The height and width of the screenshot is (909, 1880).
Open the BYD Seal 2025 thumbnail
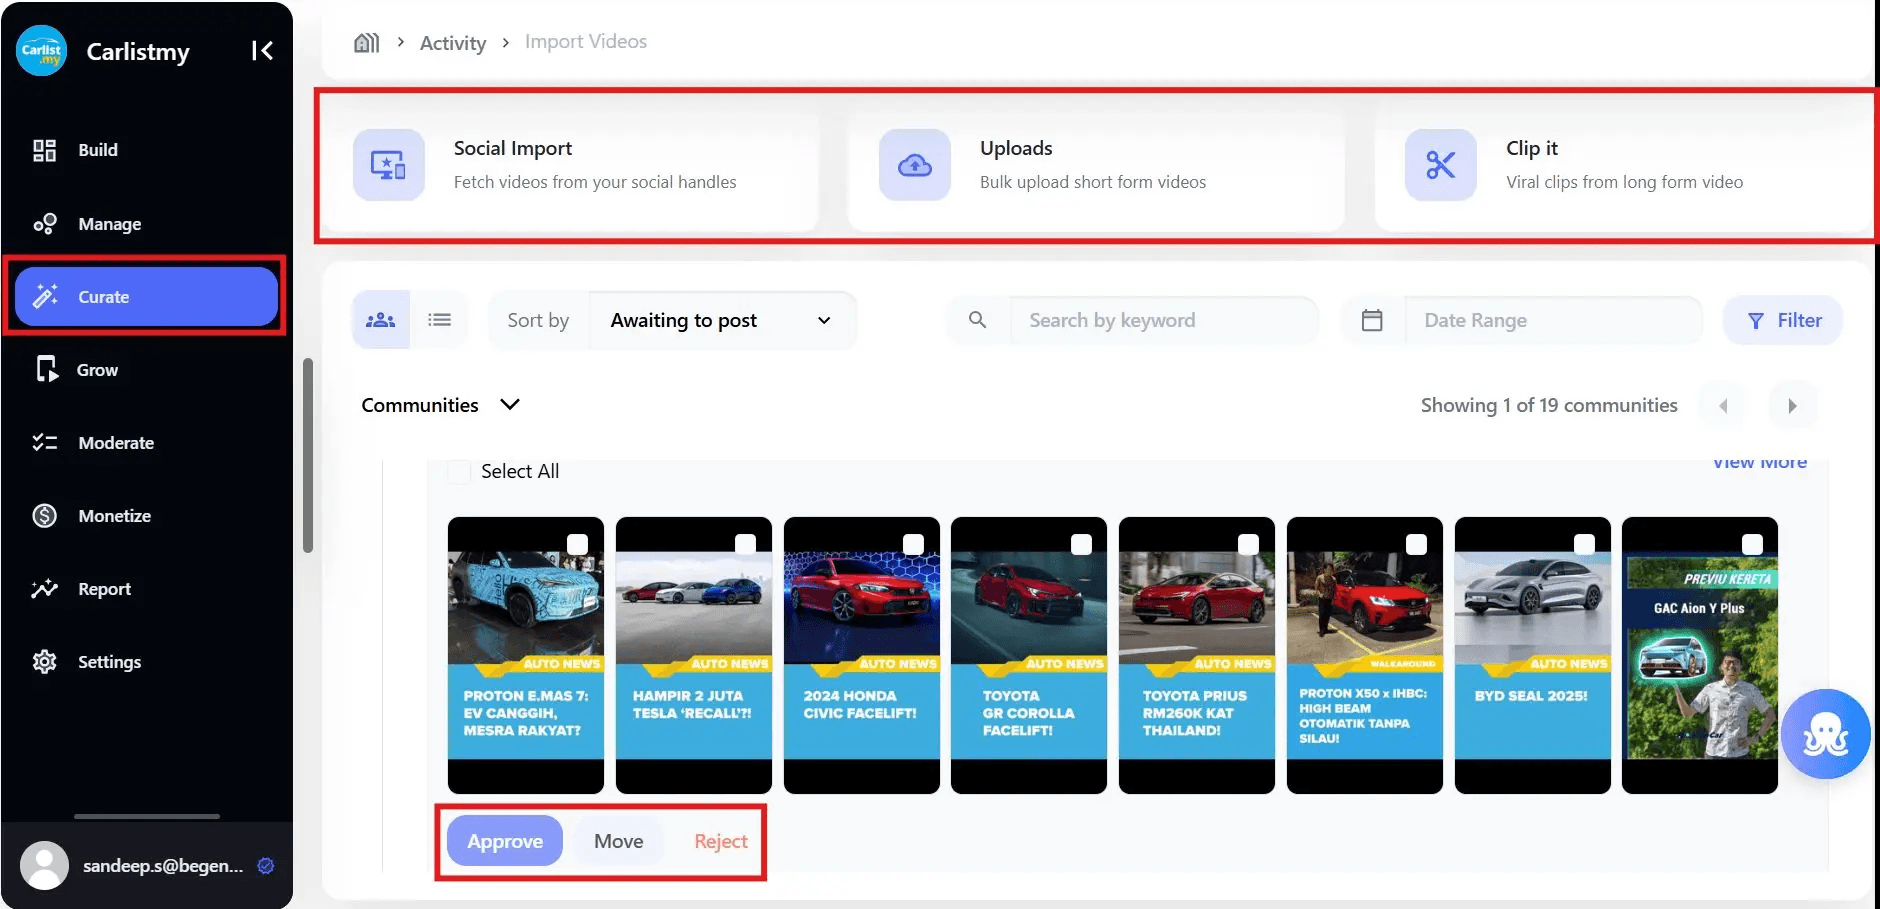tap(1533, 655)
